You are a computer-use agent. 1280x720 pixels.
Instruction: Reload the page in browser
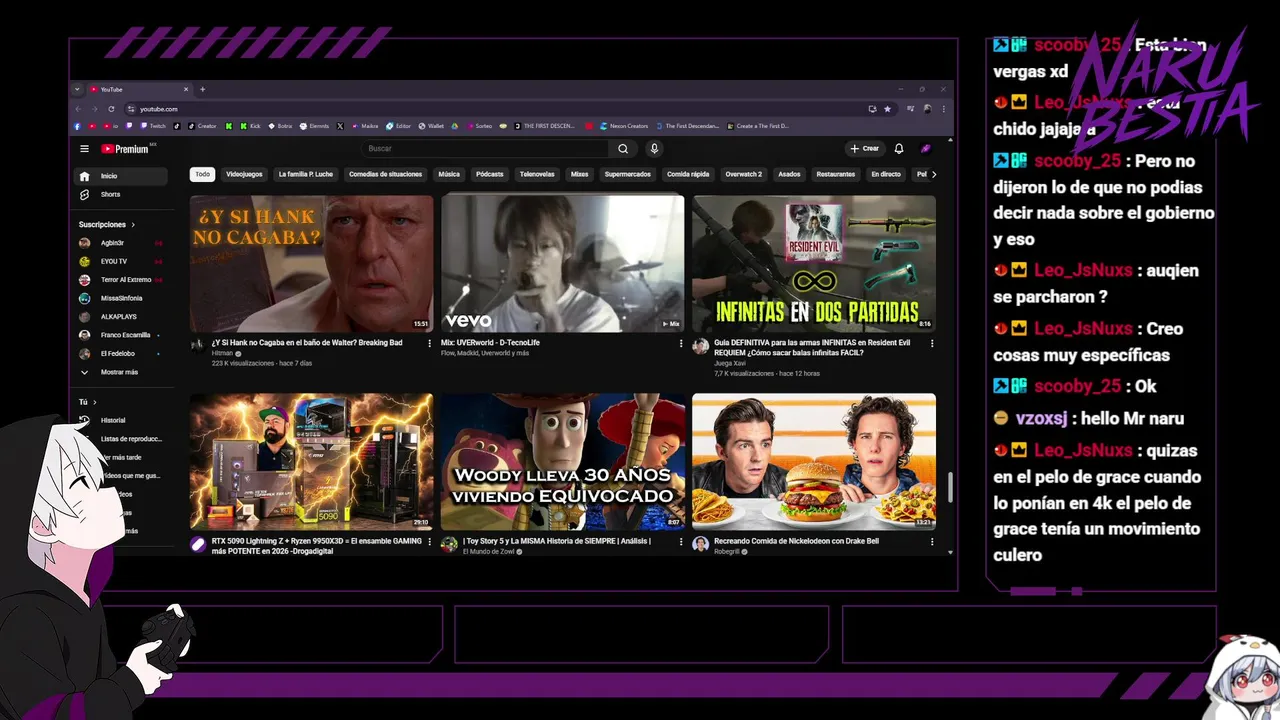click(x=111, y=109)
